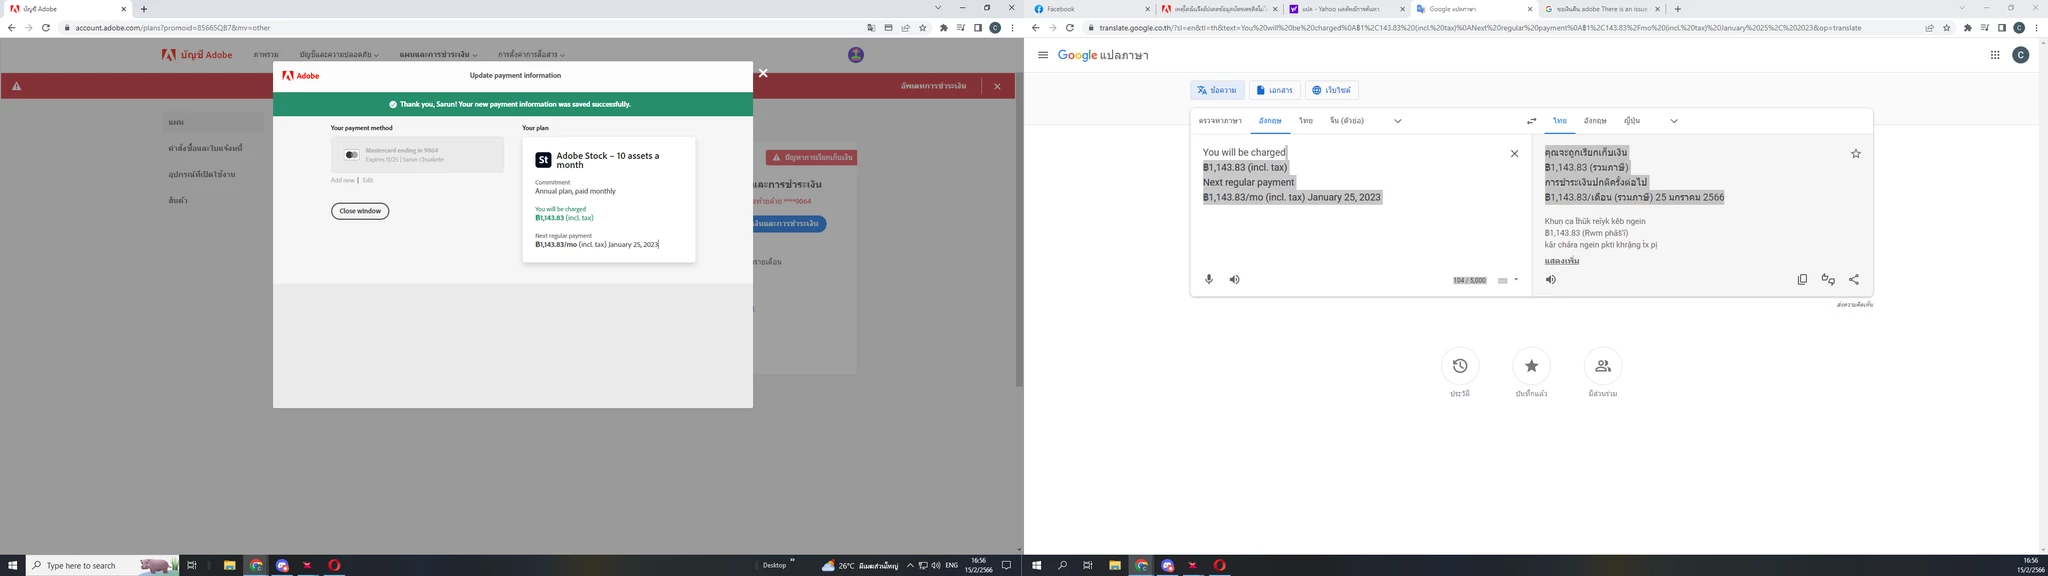
Task: Open tab search chevron in Adobe browser window
Action: [x=938, y=8]
